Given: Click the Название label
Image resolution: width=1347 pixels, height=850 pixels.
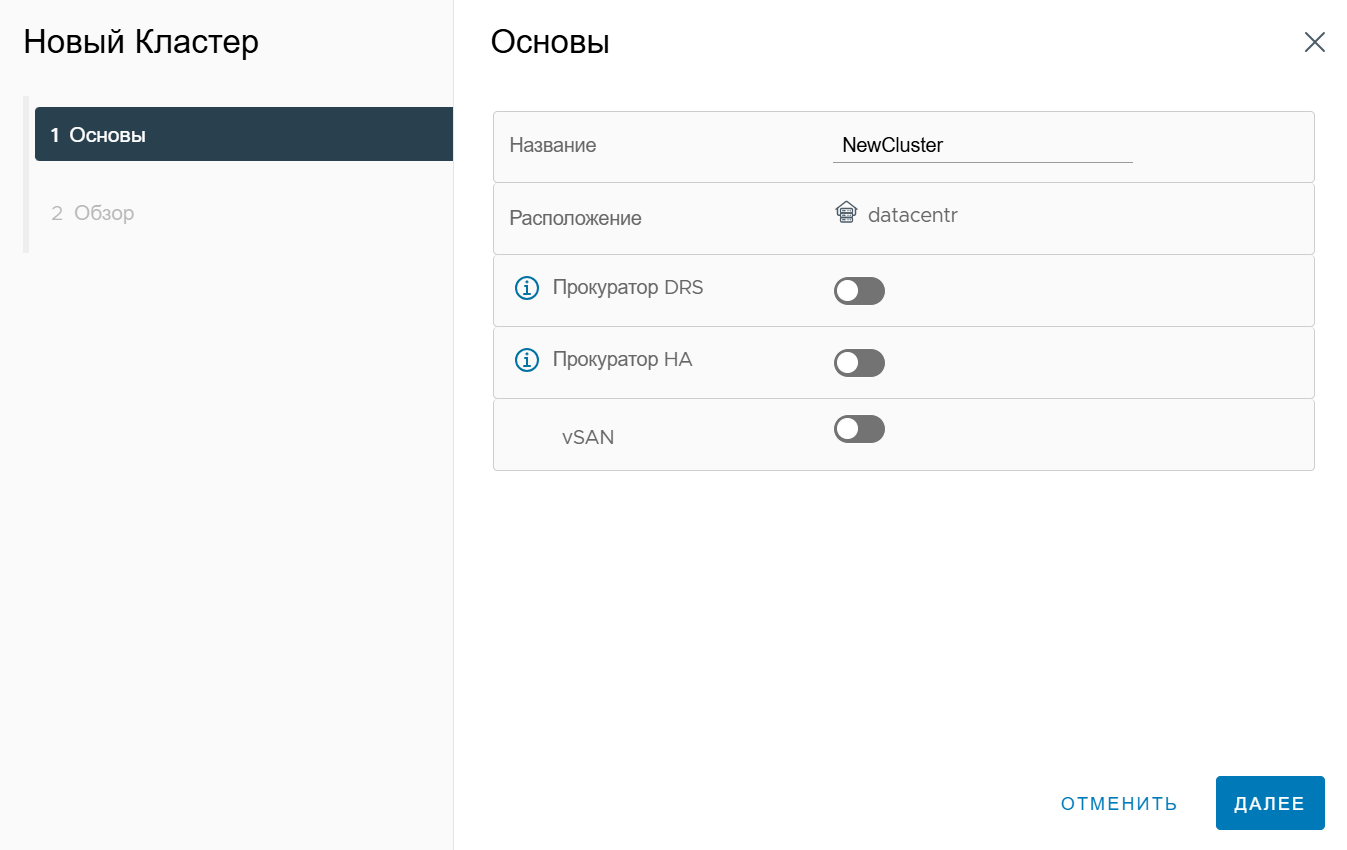Looking at the screenshot, I should point(553,145).
